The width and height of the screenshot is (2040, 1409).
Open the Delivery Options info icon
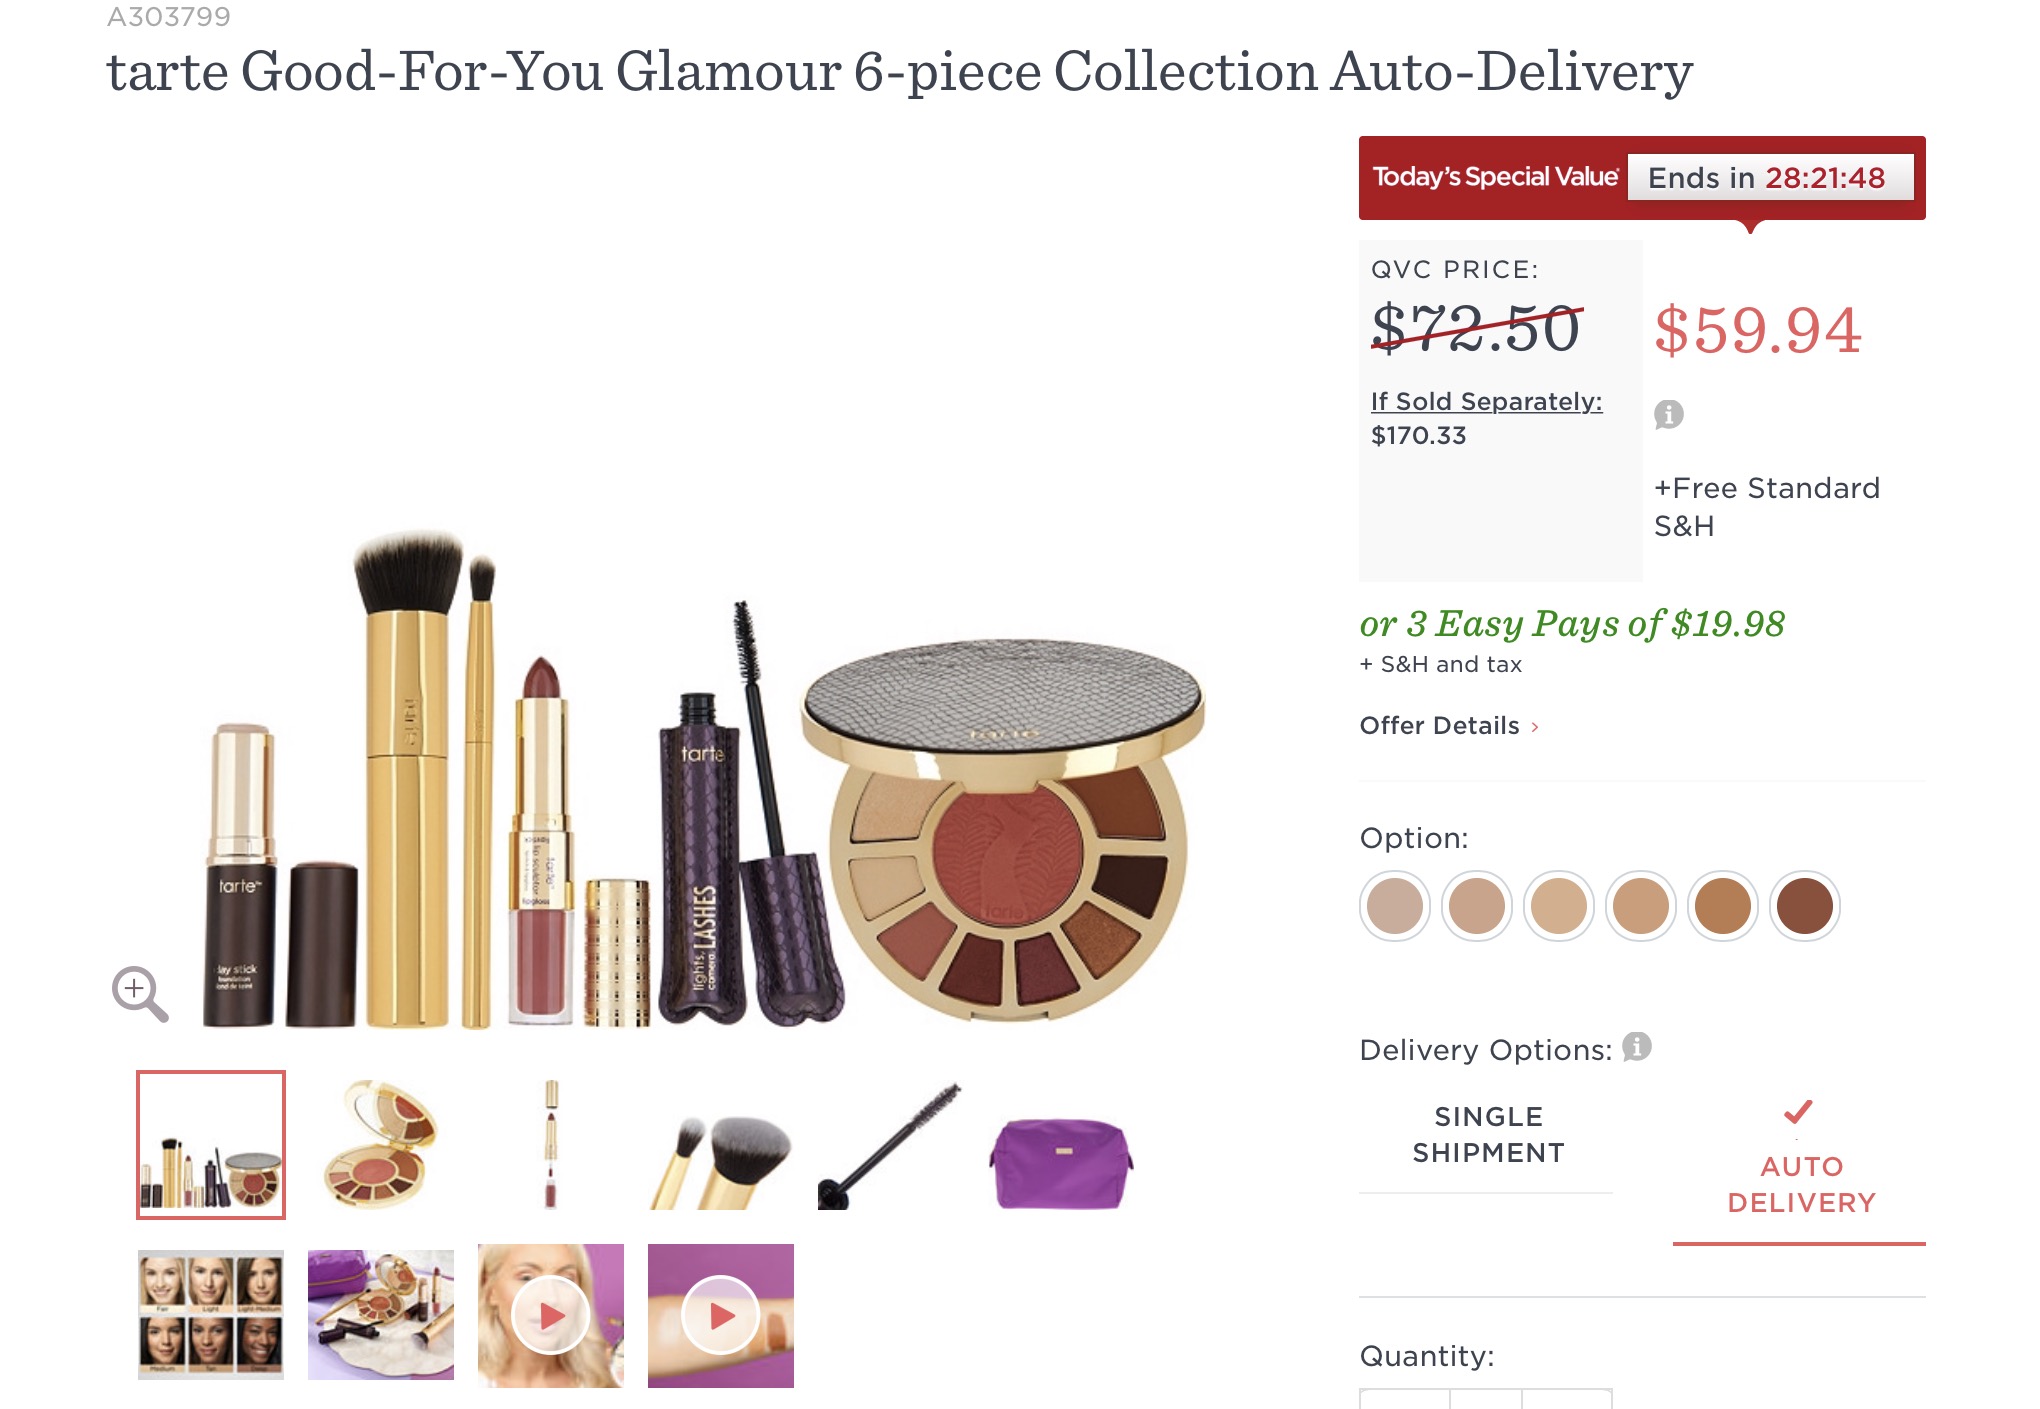(1636, 1047)
